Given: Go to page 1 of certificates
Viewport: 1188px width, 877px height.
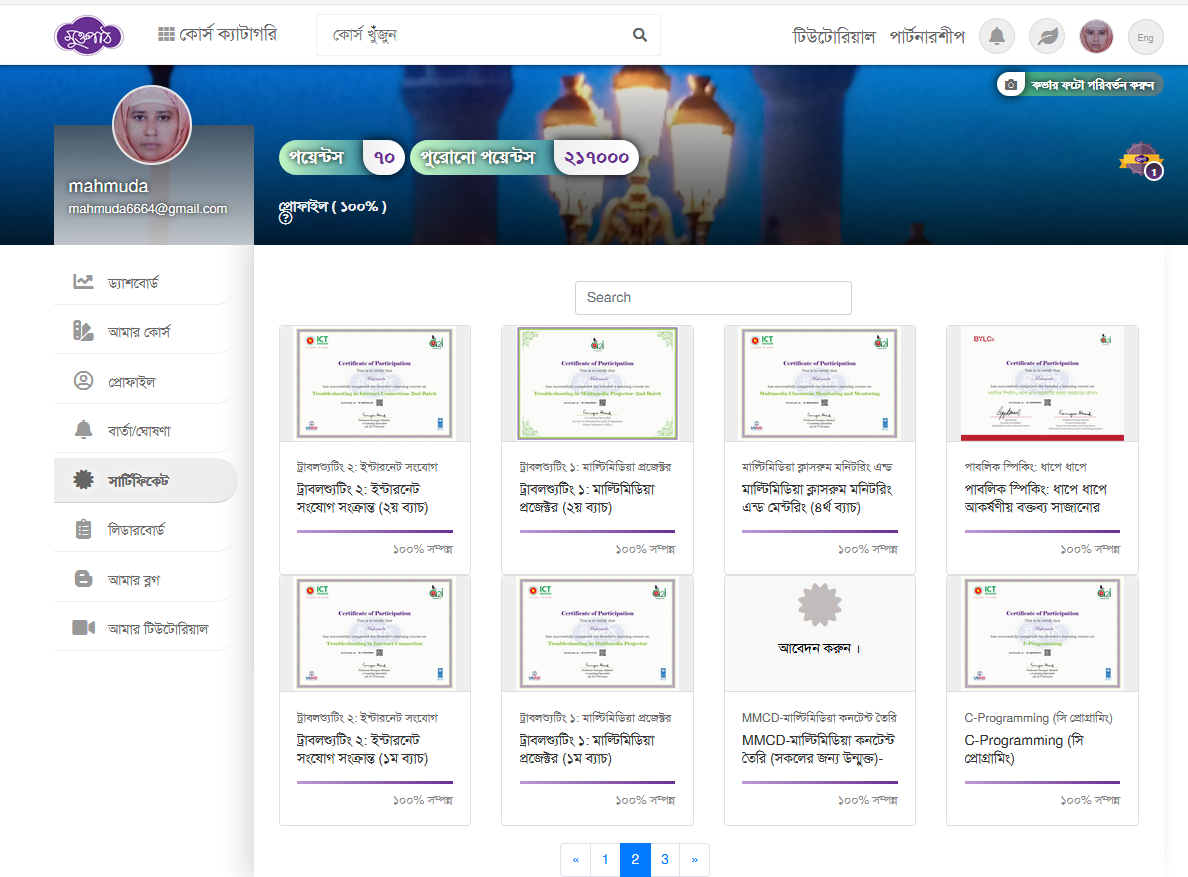Looking at the screenshot, I should pos(605,860).
